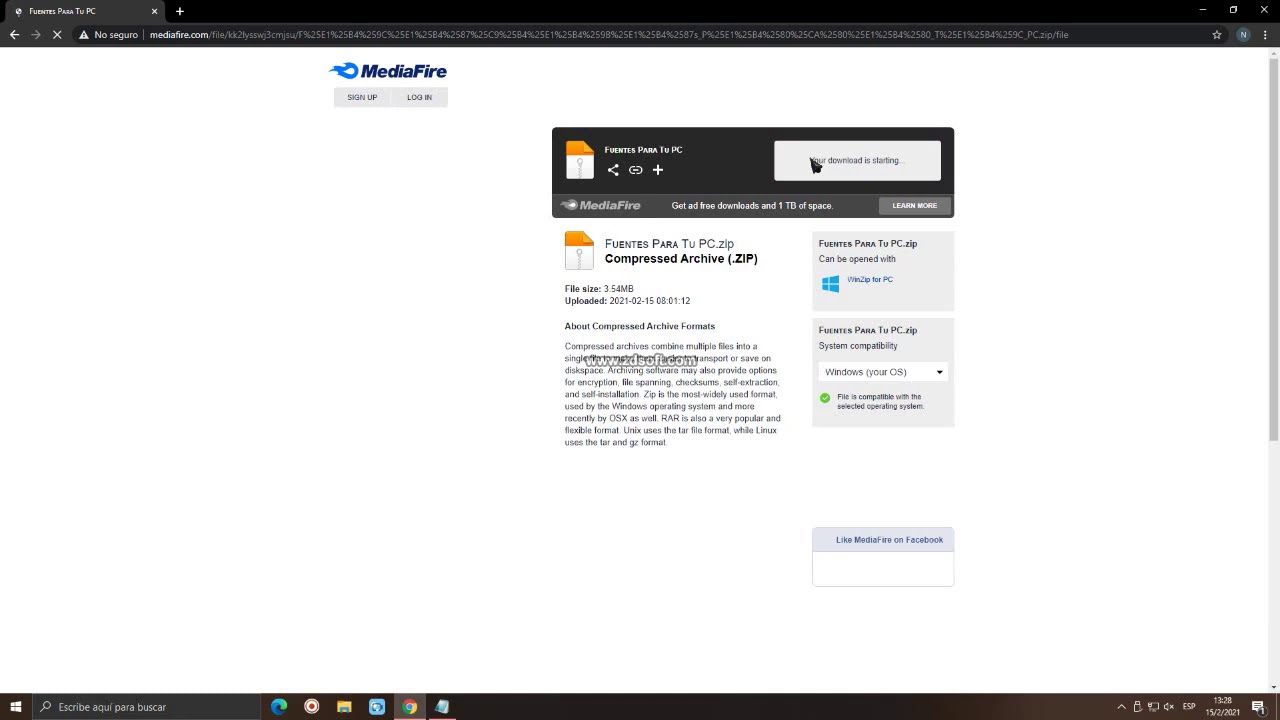Click the Get ad free downloads text
1280x720 pixels.
752,205
